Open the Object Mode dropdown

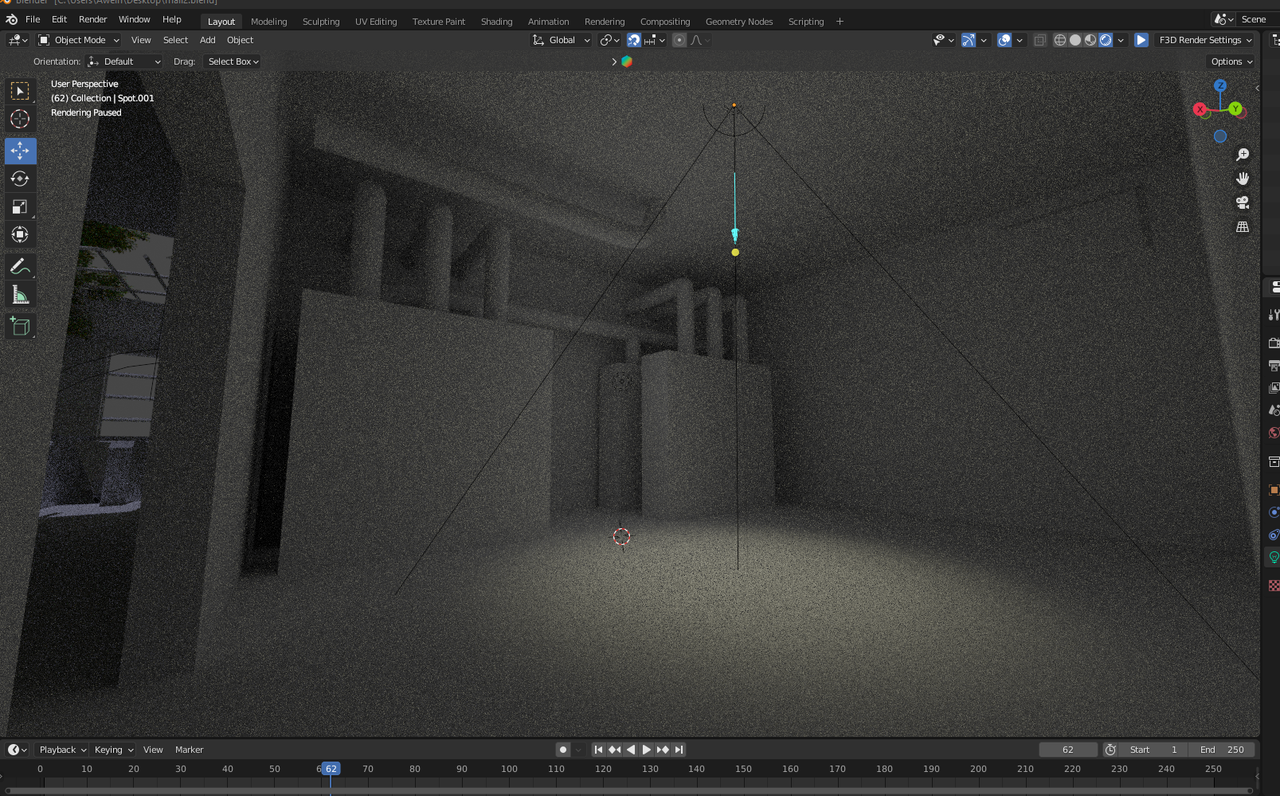point(79,40)
